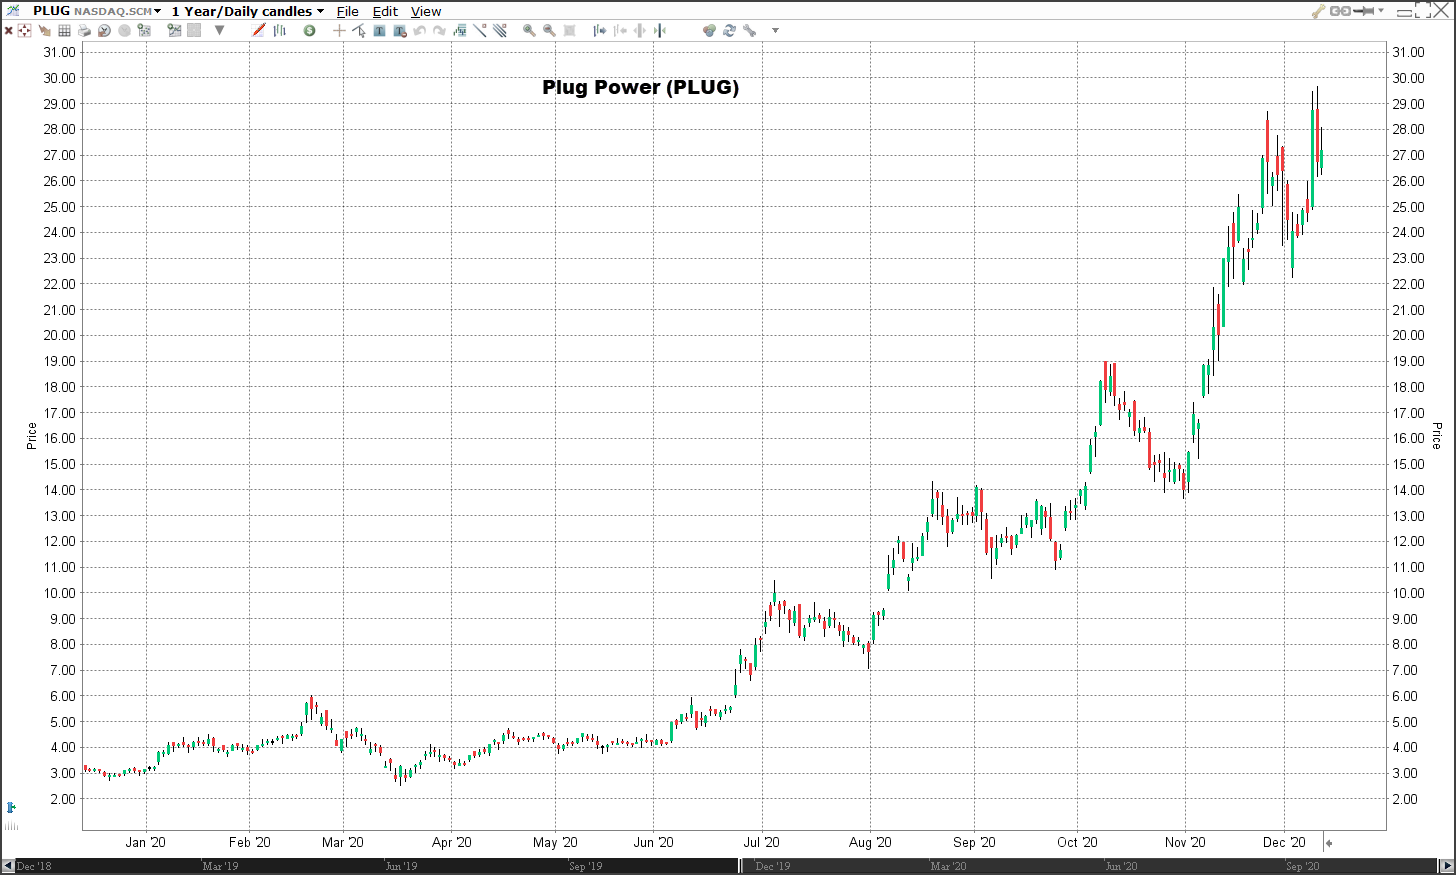
Task: Open the dropdown arrow beside the pushpin
Action: click(1381, 10)
